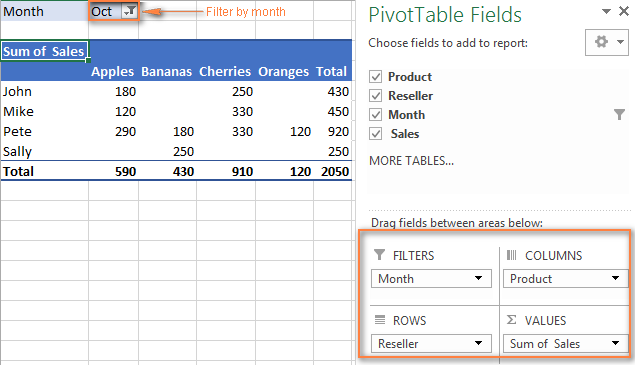Click the ROWS area icon
Viewport: 635px width, 365px height.
click(x=380, y=320)
